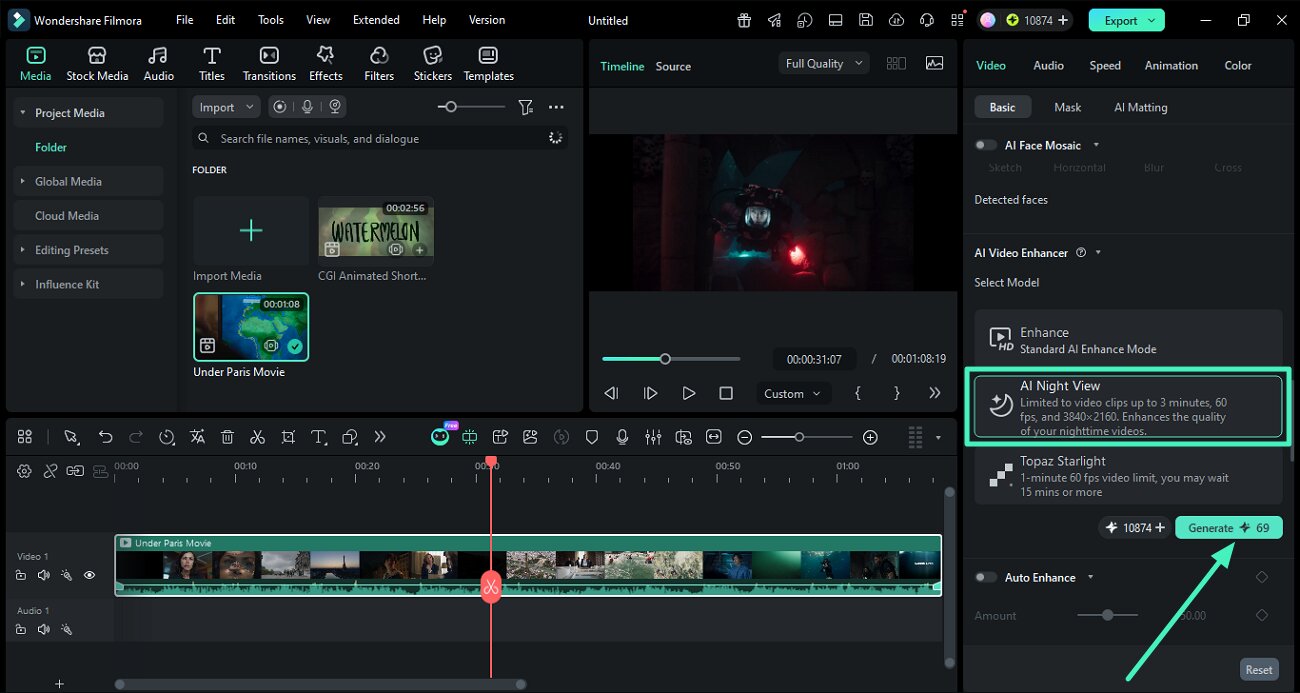Viewport: 1300px width, 693px height.
Task: Open the Audio library tab
Action: coord(158,64)
